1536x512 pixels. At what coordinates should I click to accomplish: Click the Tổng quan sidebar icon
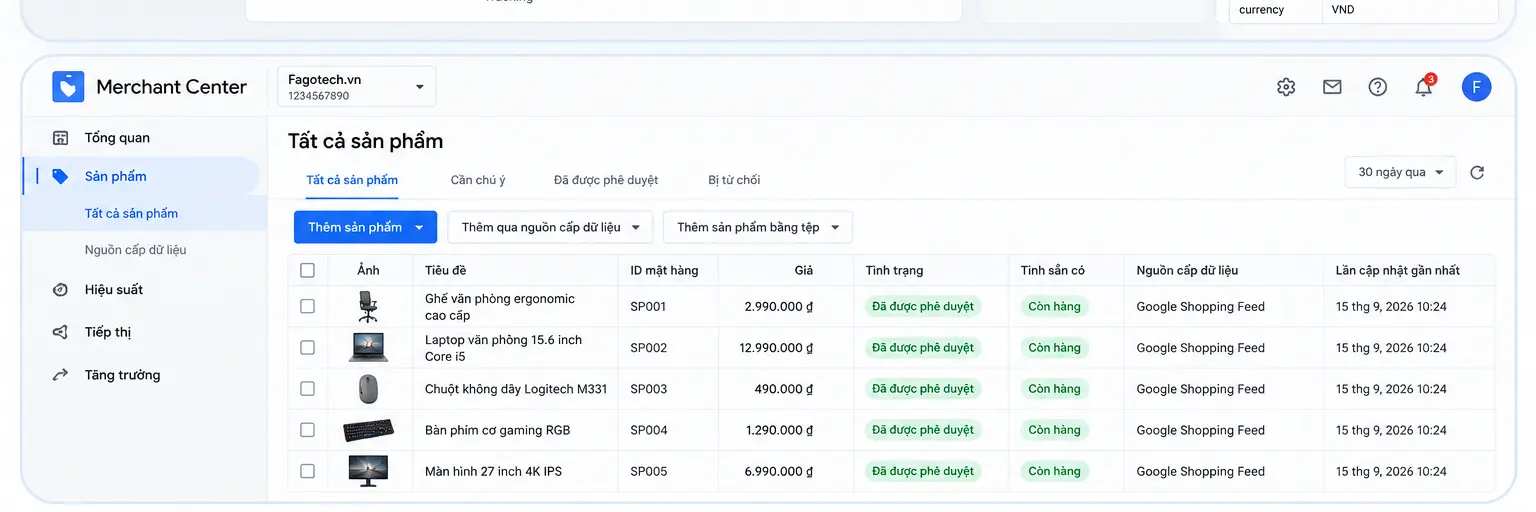pos(61,138)
